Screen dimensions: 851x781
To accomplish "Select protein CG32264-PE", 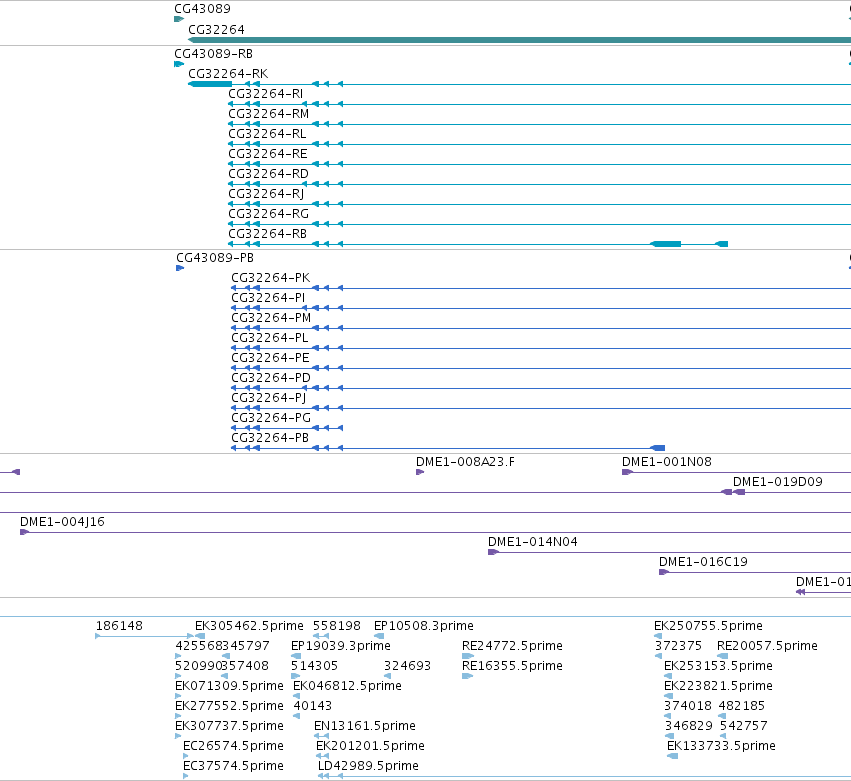I will point(270,358).
